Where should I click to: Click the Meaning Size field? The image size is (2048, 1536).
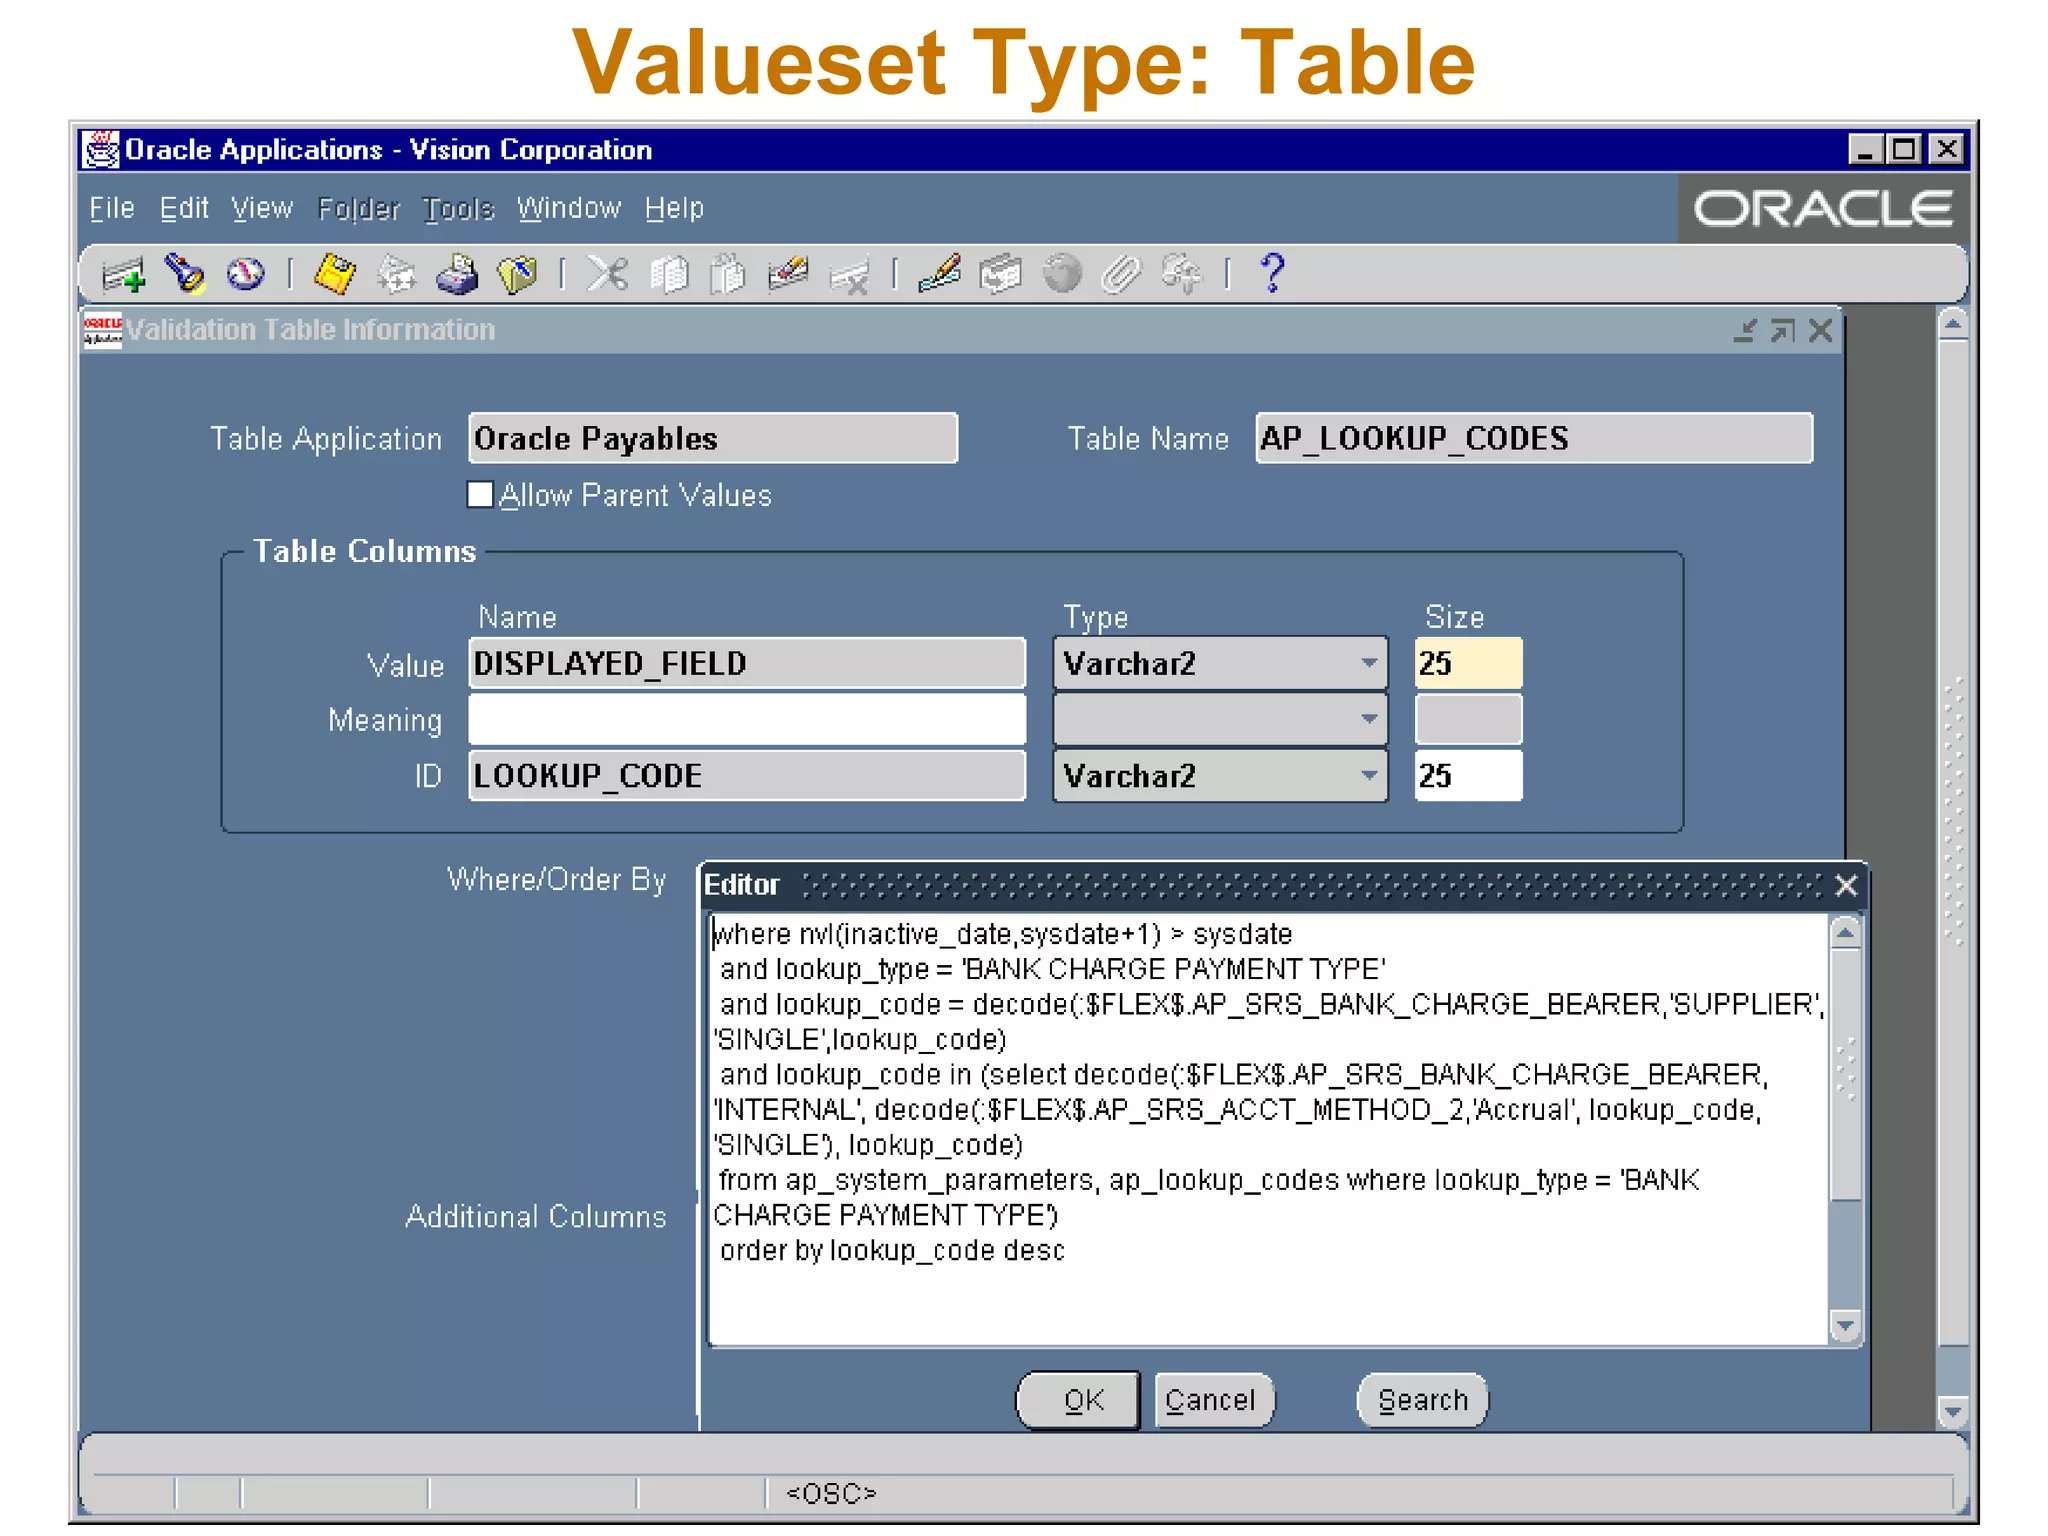coord(1468,719)
